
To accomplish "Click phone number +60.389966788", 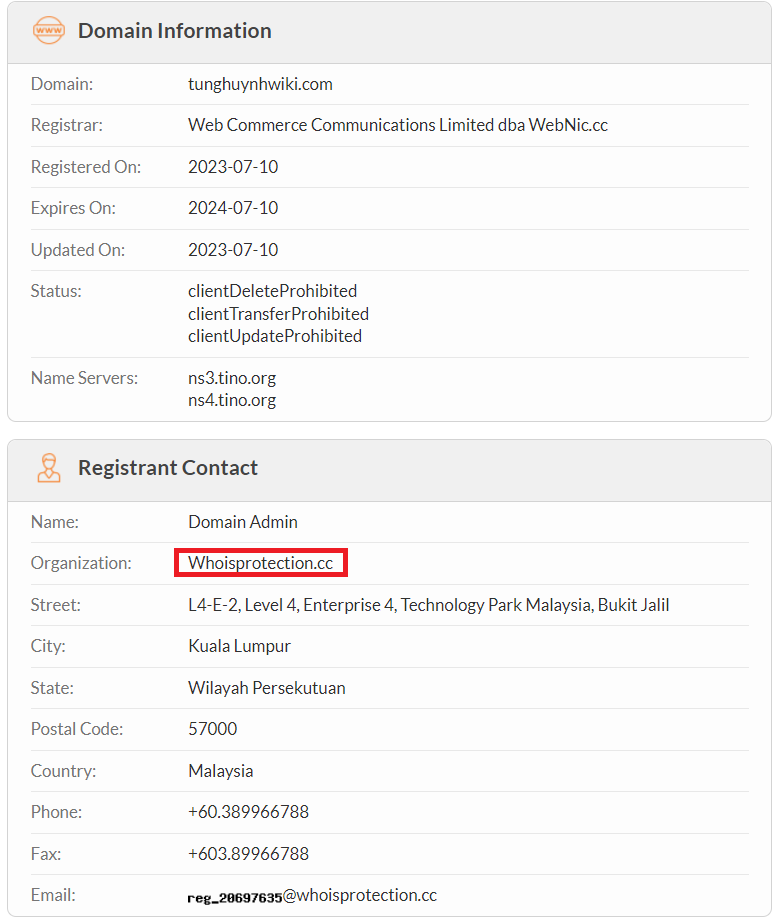I will pyautogui.click(x=248, y=812).
